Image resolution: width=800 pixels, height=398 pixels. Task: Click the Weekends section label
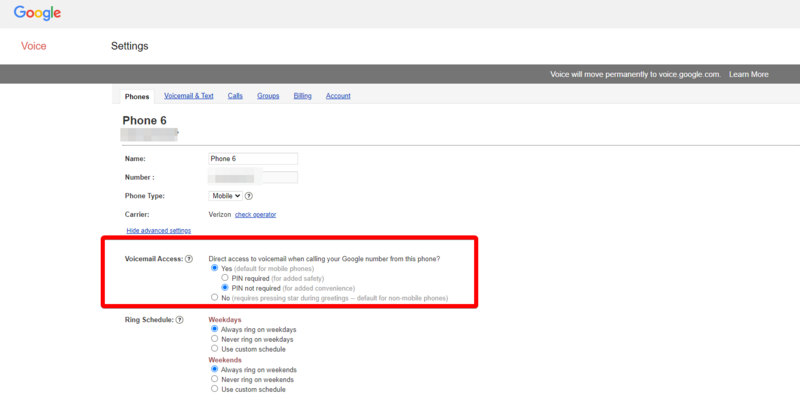[x=225, y=360]
